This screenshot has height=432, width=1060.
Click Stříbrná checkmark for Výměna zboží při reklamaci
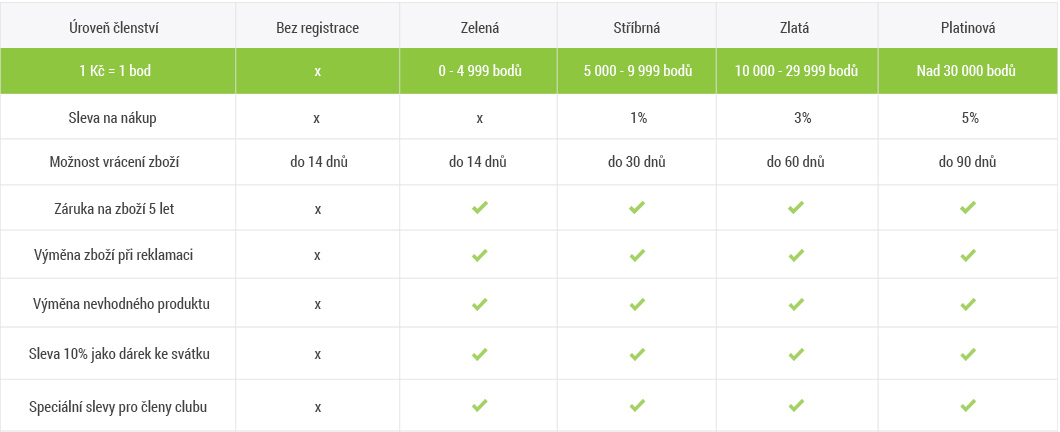click(637, 255)
